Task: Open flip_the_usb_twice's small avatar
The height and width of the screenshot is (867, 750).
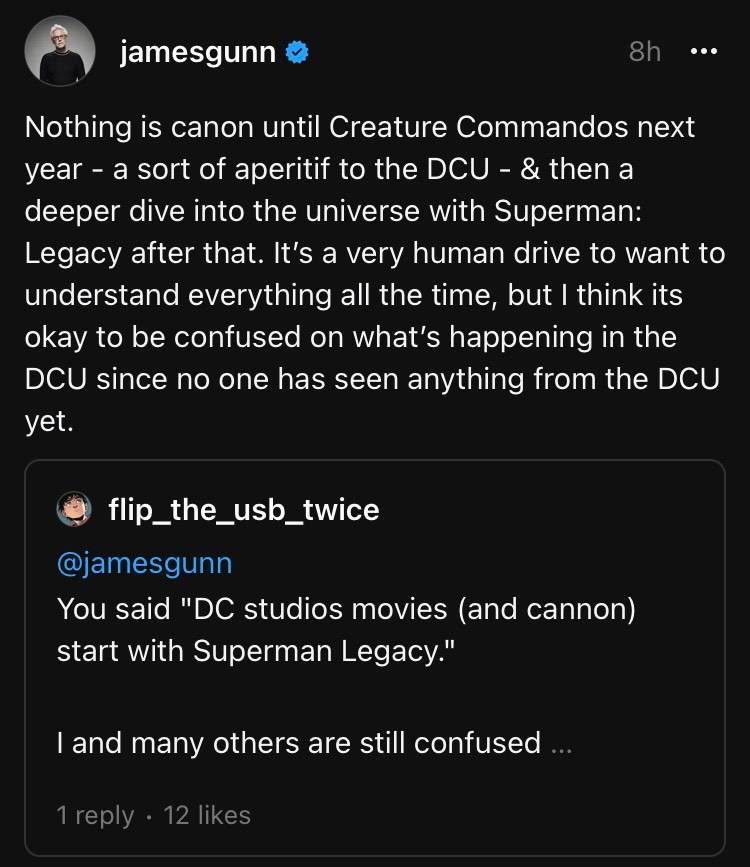Action: (x=74, y=509)
